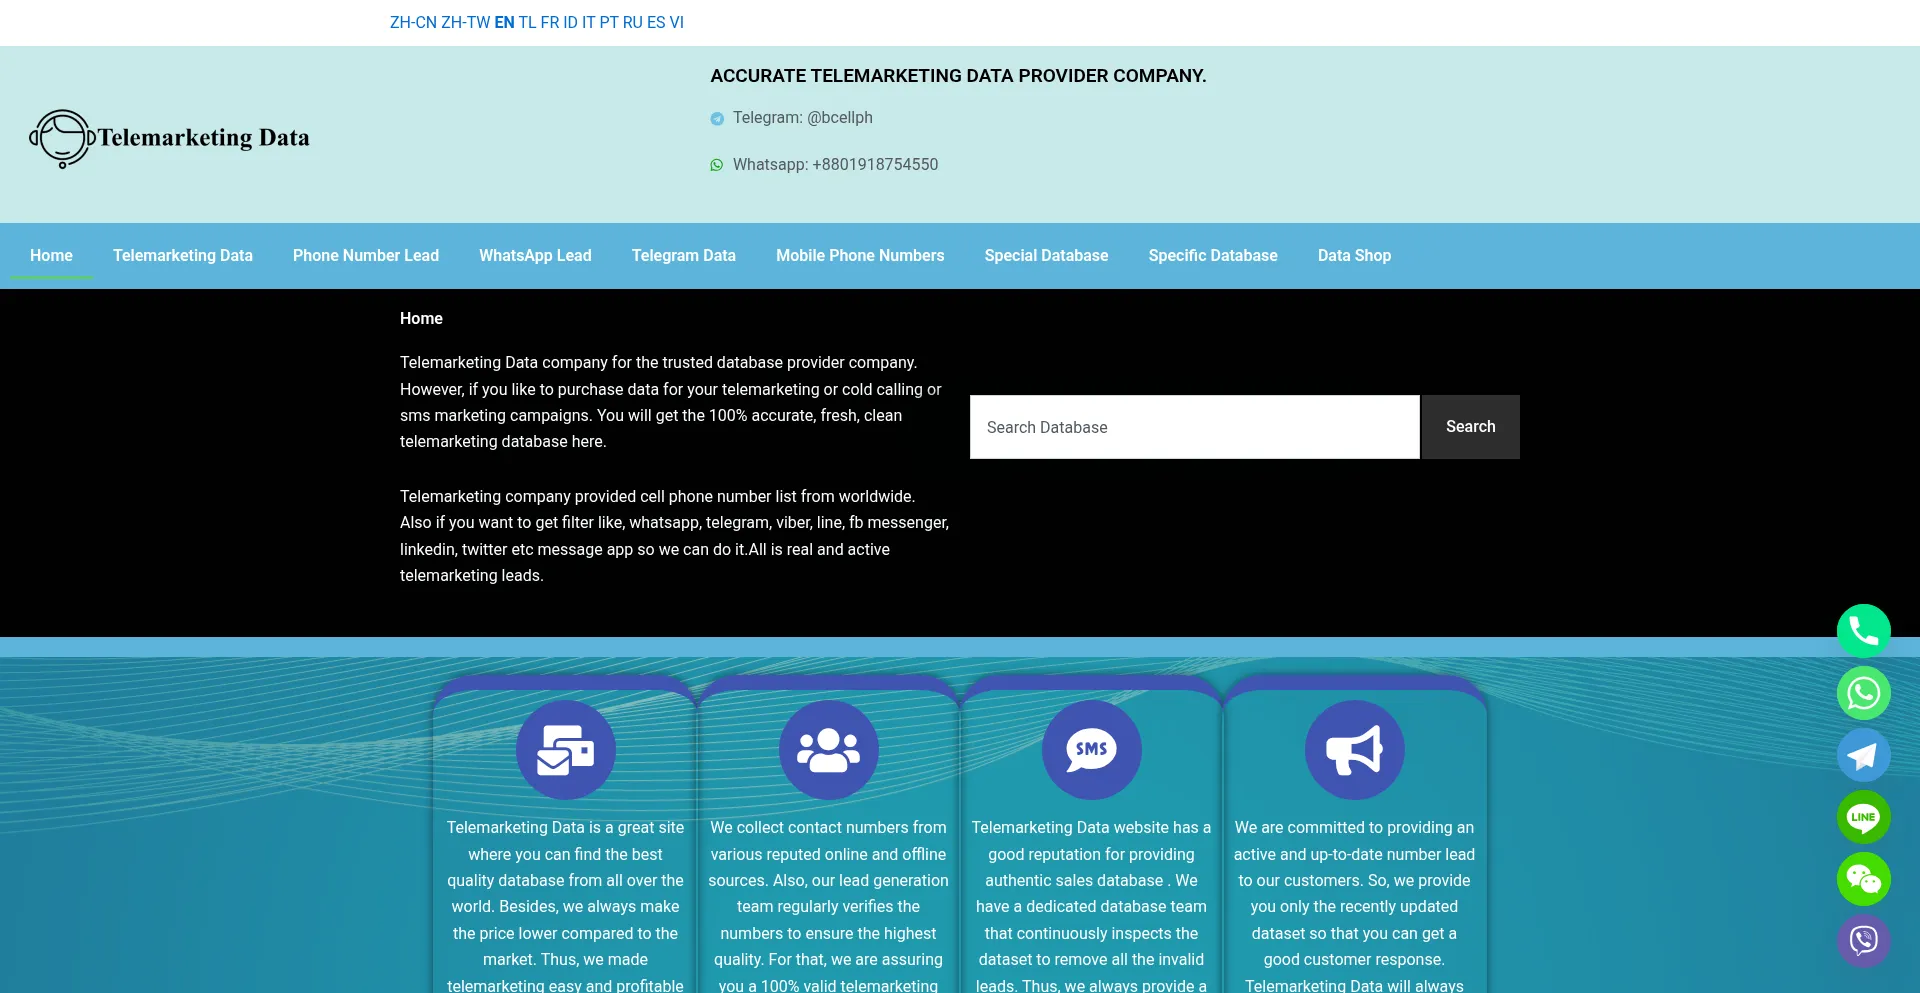Open the Data Shop menu item
Screen dimensions: 1920x993
click(1354, 256)
